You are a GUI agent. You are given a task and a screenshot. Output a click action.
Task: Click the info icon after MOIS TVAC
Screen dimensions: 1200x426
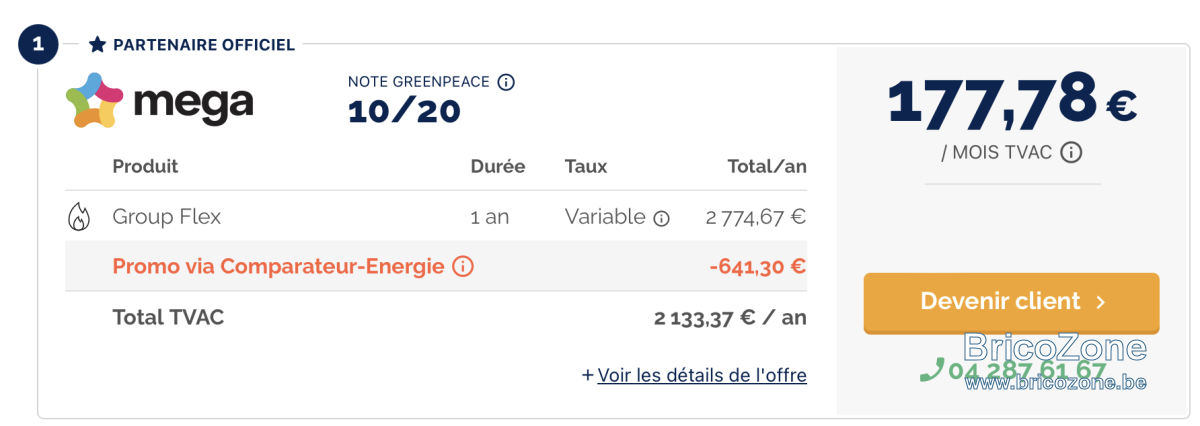pos(1071,153)
